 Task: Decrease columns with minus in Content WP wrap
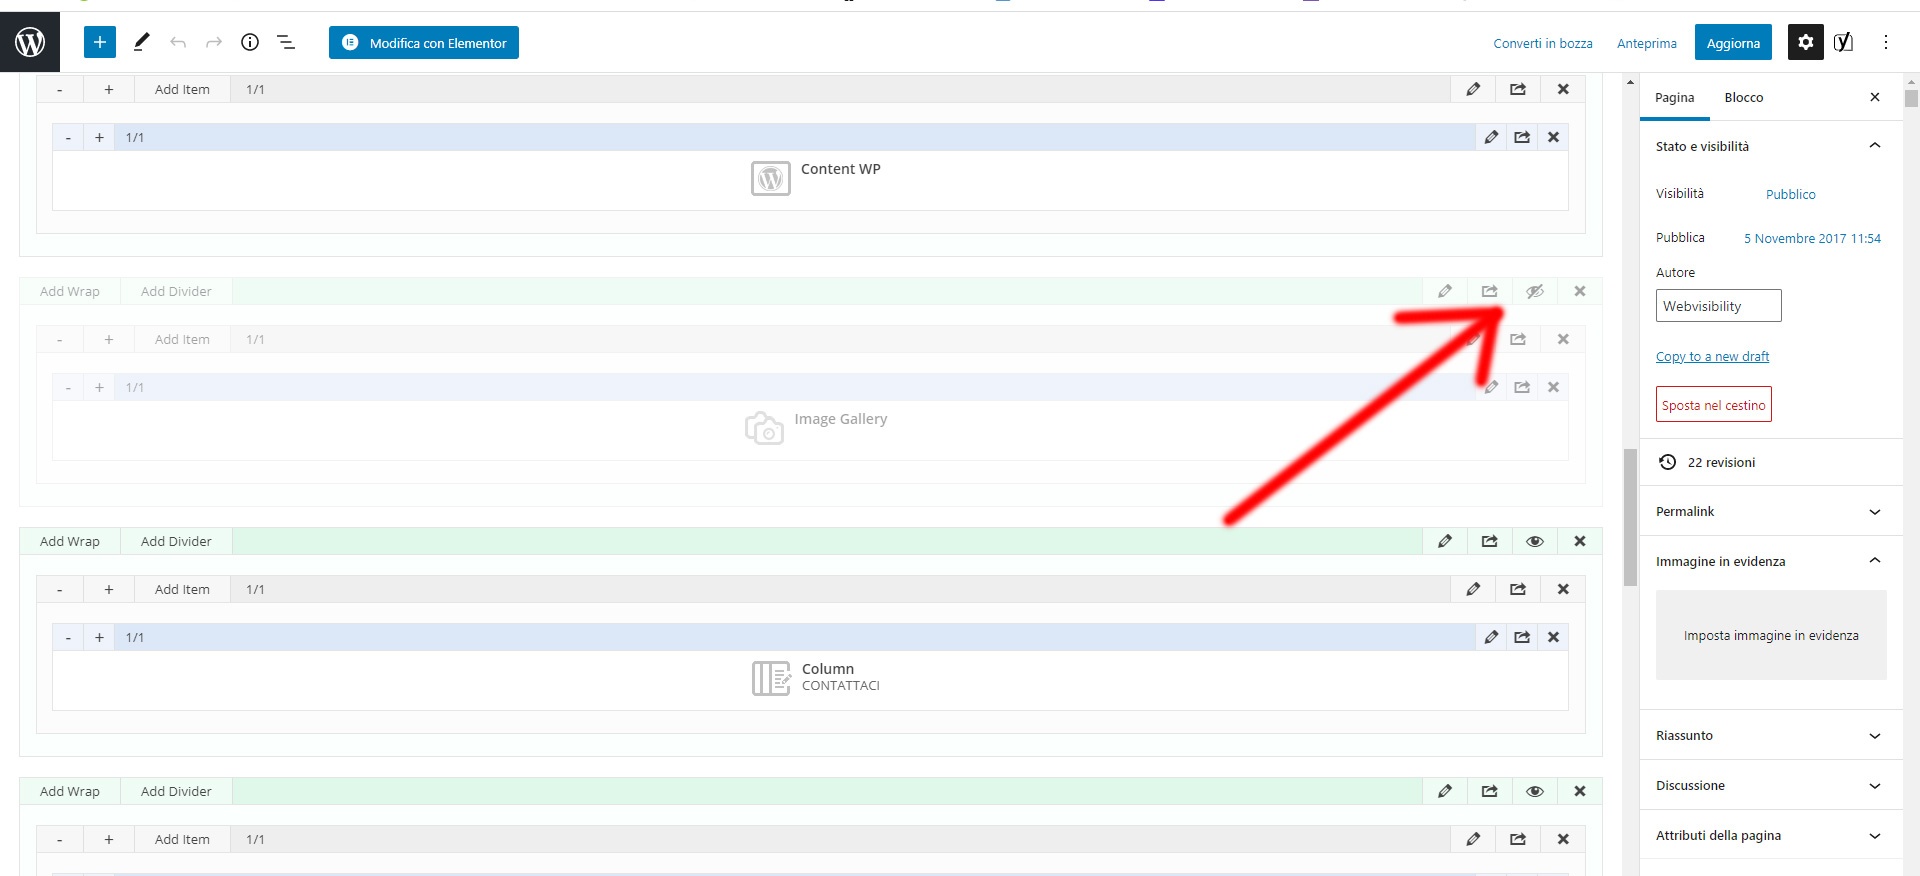click(x=60, y=89)
